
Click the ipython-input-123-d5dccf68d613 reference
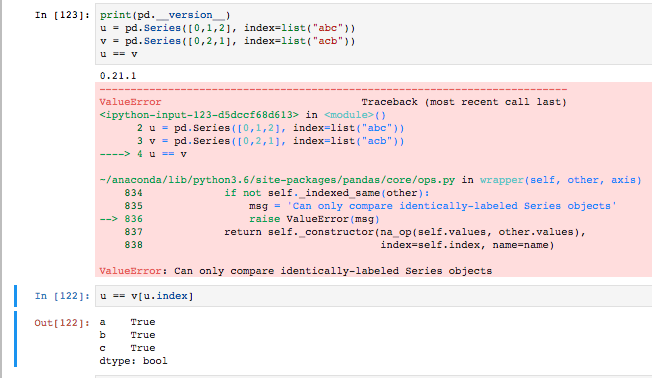[x=199, y=115]
